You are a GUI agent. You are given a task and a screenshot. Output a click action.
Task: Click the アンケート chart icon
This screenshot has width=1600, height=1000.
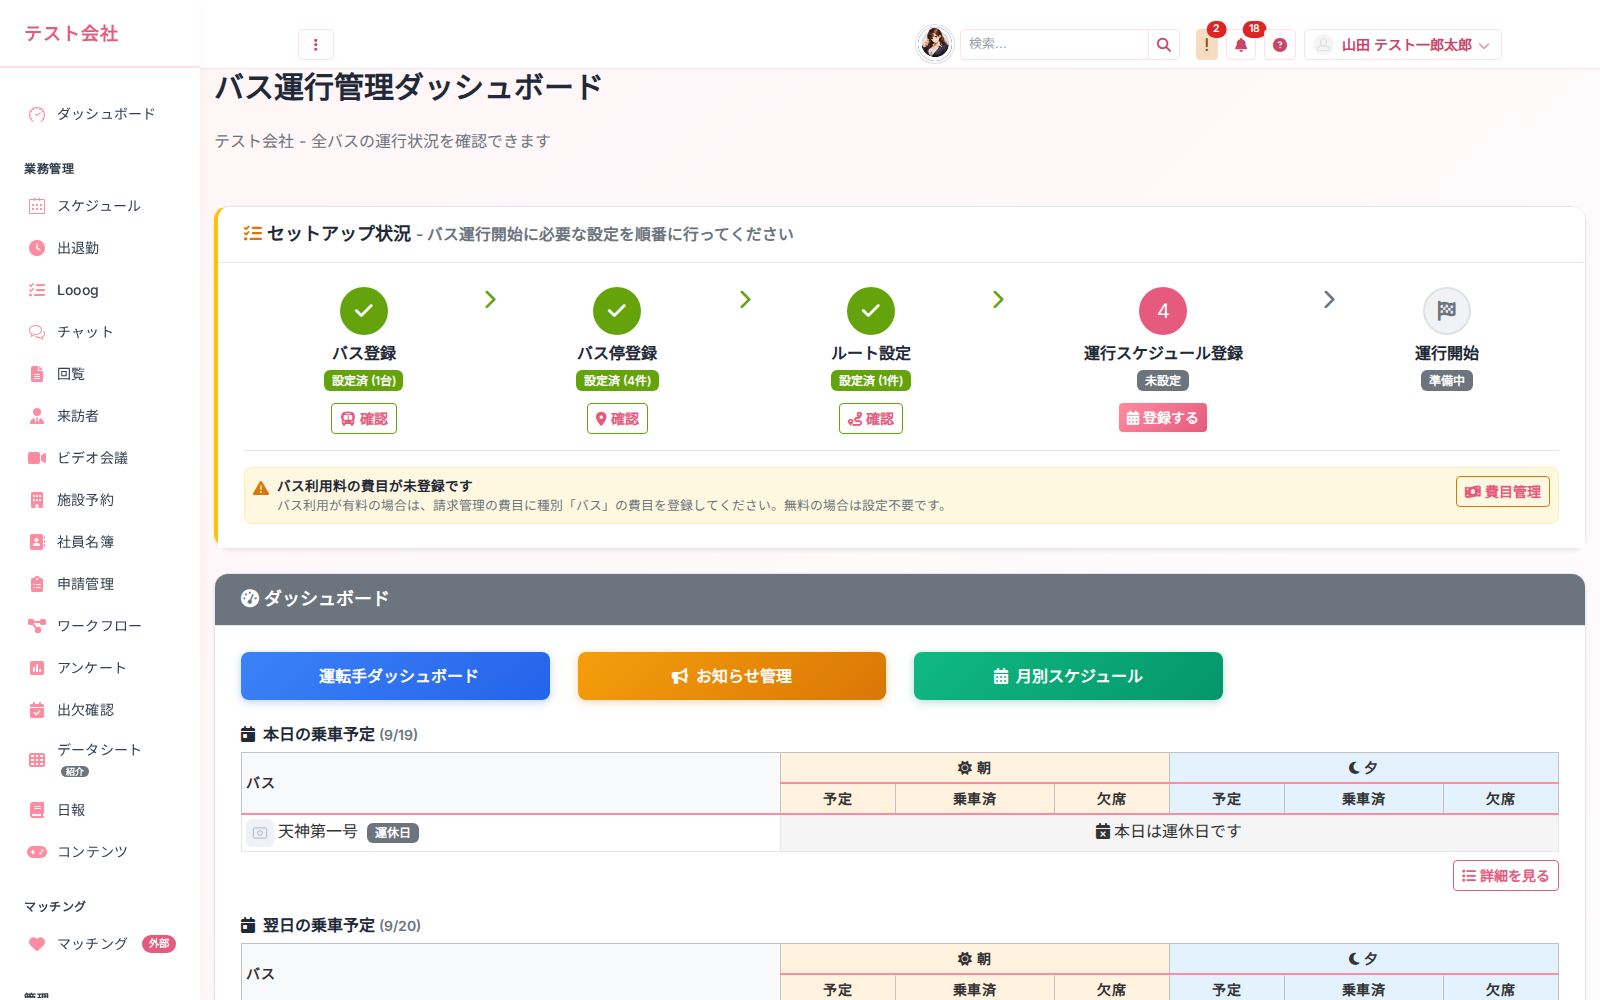coord(37,668)
